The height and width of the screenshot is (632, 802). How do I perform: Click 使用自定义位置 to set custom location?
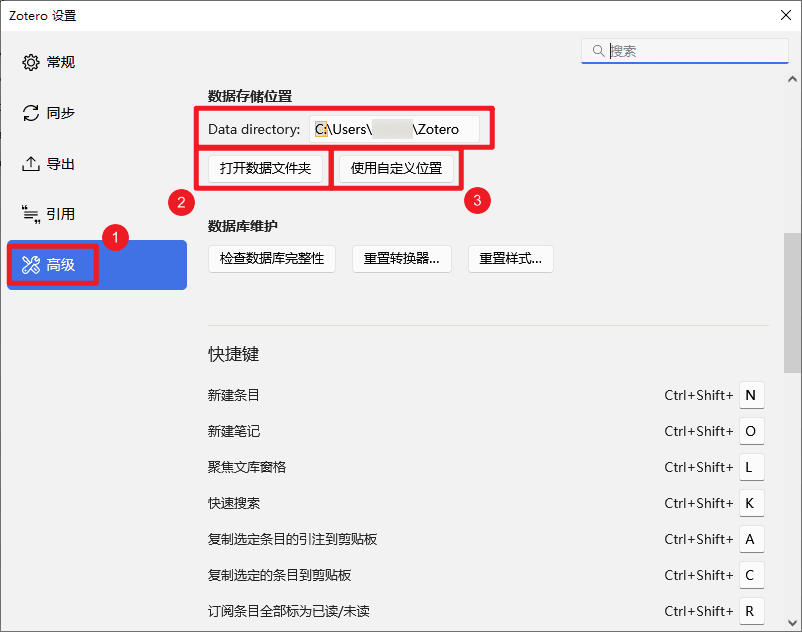[396, 168]
